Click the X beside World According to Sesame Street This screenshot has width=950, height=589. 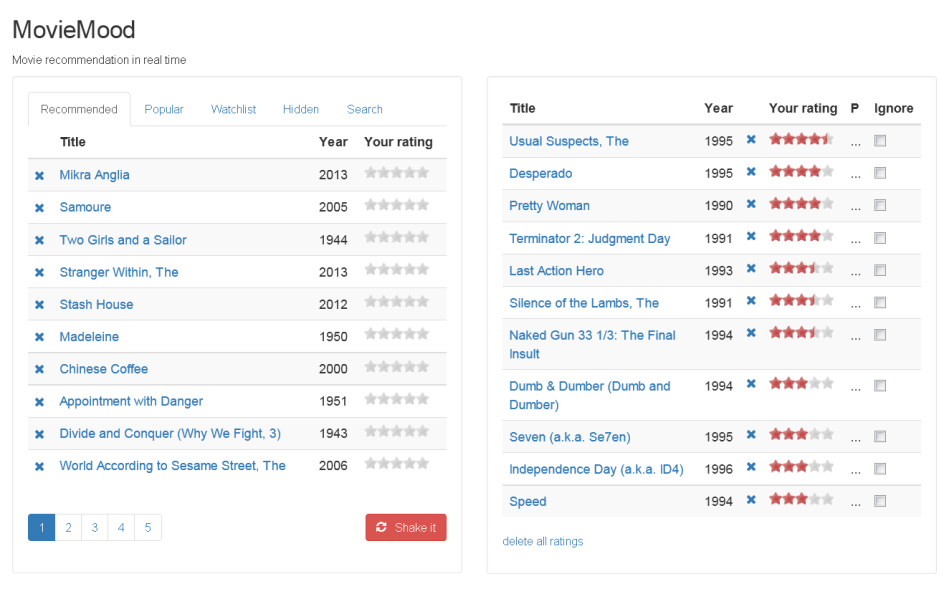pyautogui.click(x=39, y=467)
